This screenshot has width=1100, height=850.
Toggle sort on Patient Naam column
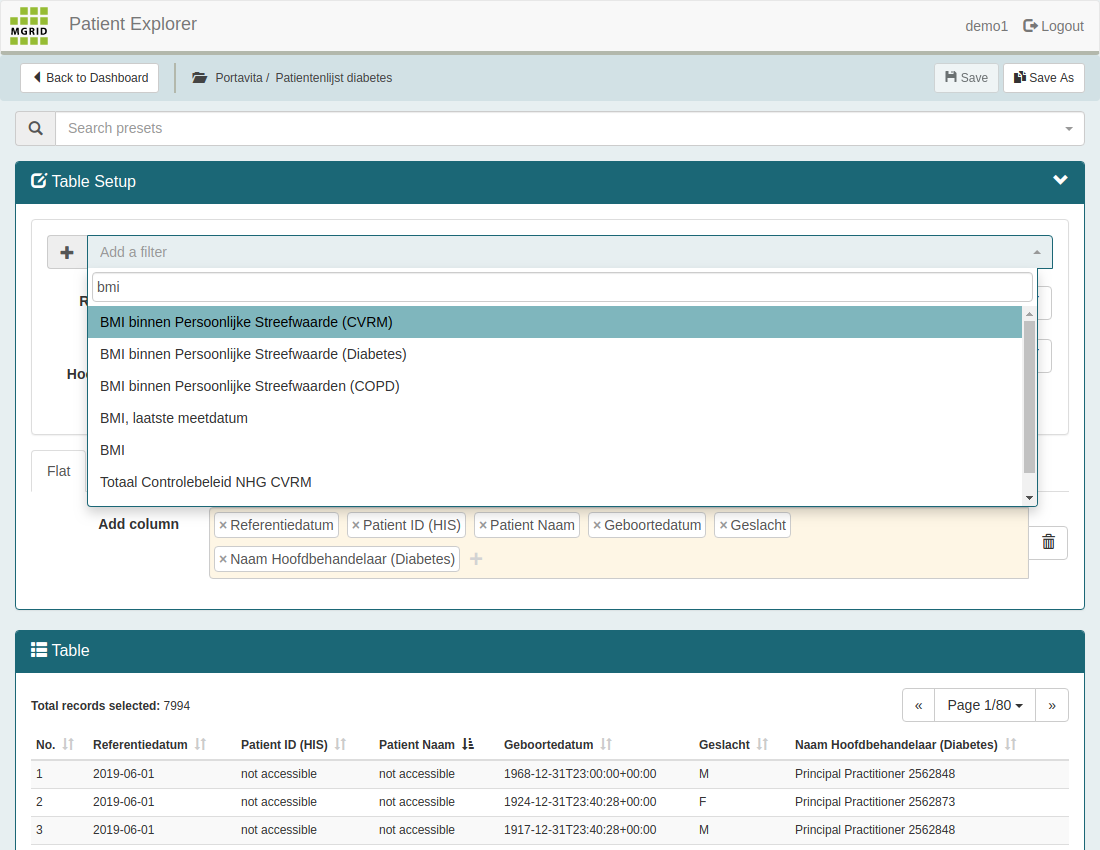point(468,744)
